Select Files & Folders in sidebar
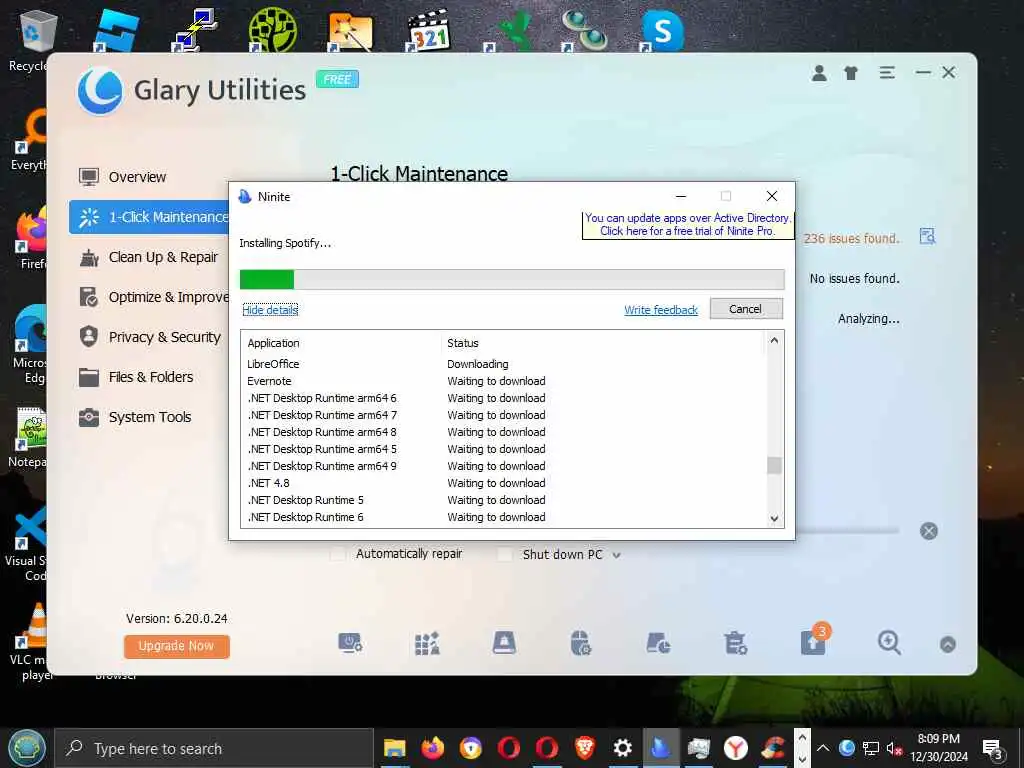 pos(136,377)
